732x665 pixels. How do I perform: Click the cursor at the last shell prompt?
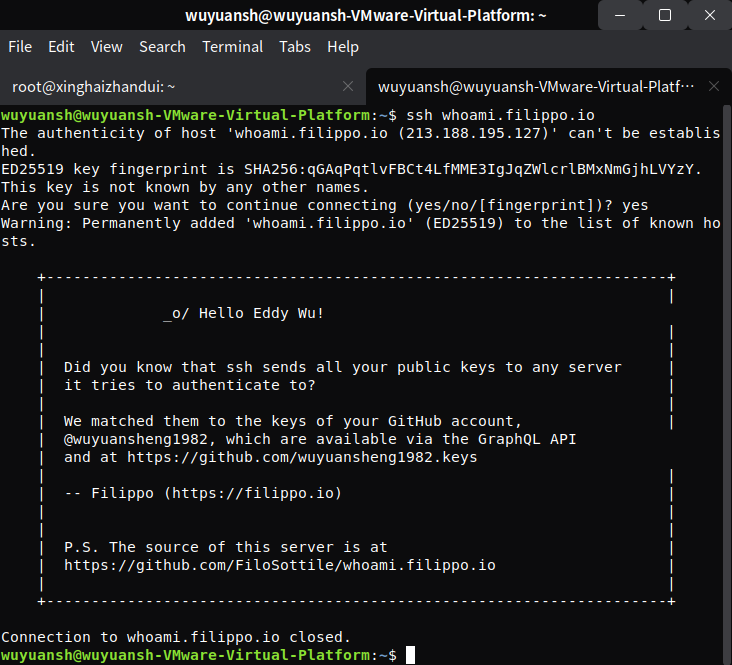[410, 655]
